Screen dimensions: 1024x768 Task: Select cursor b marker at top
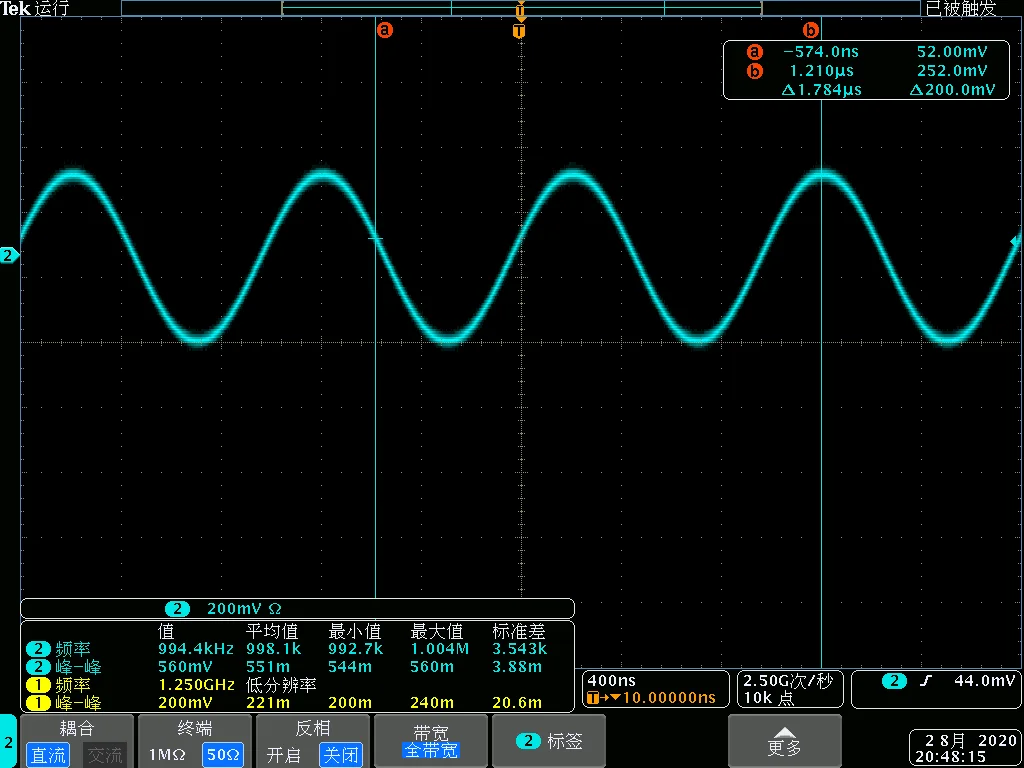point(811,30)
